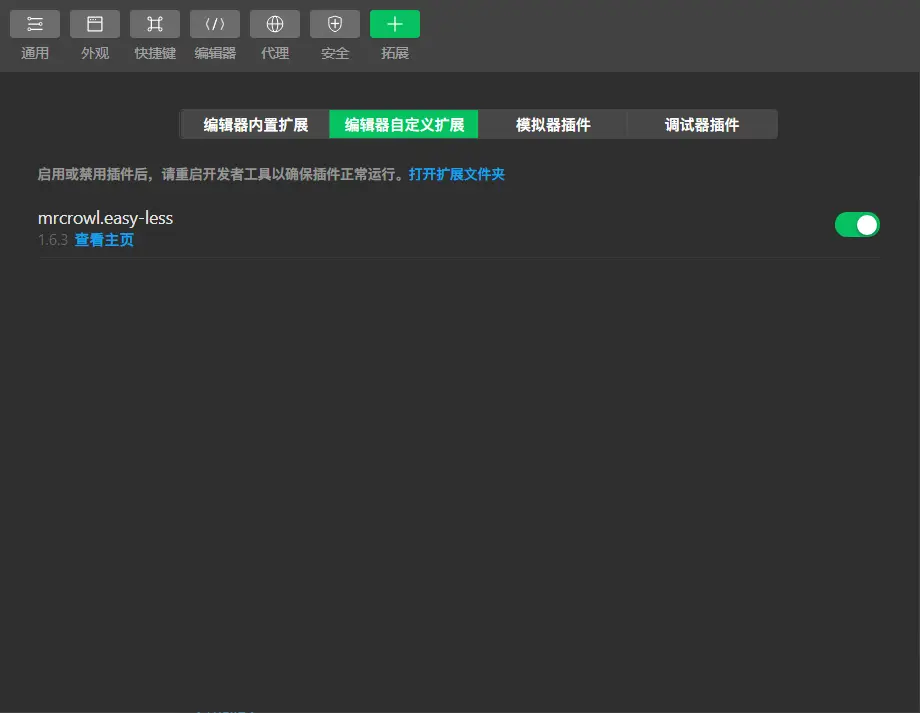Click the green 拓展 plus icon
The height and width of the screenshot is (713, 920).
pyautogui.click(x=395, y=24)
